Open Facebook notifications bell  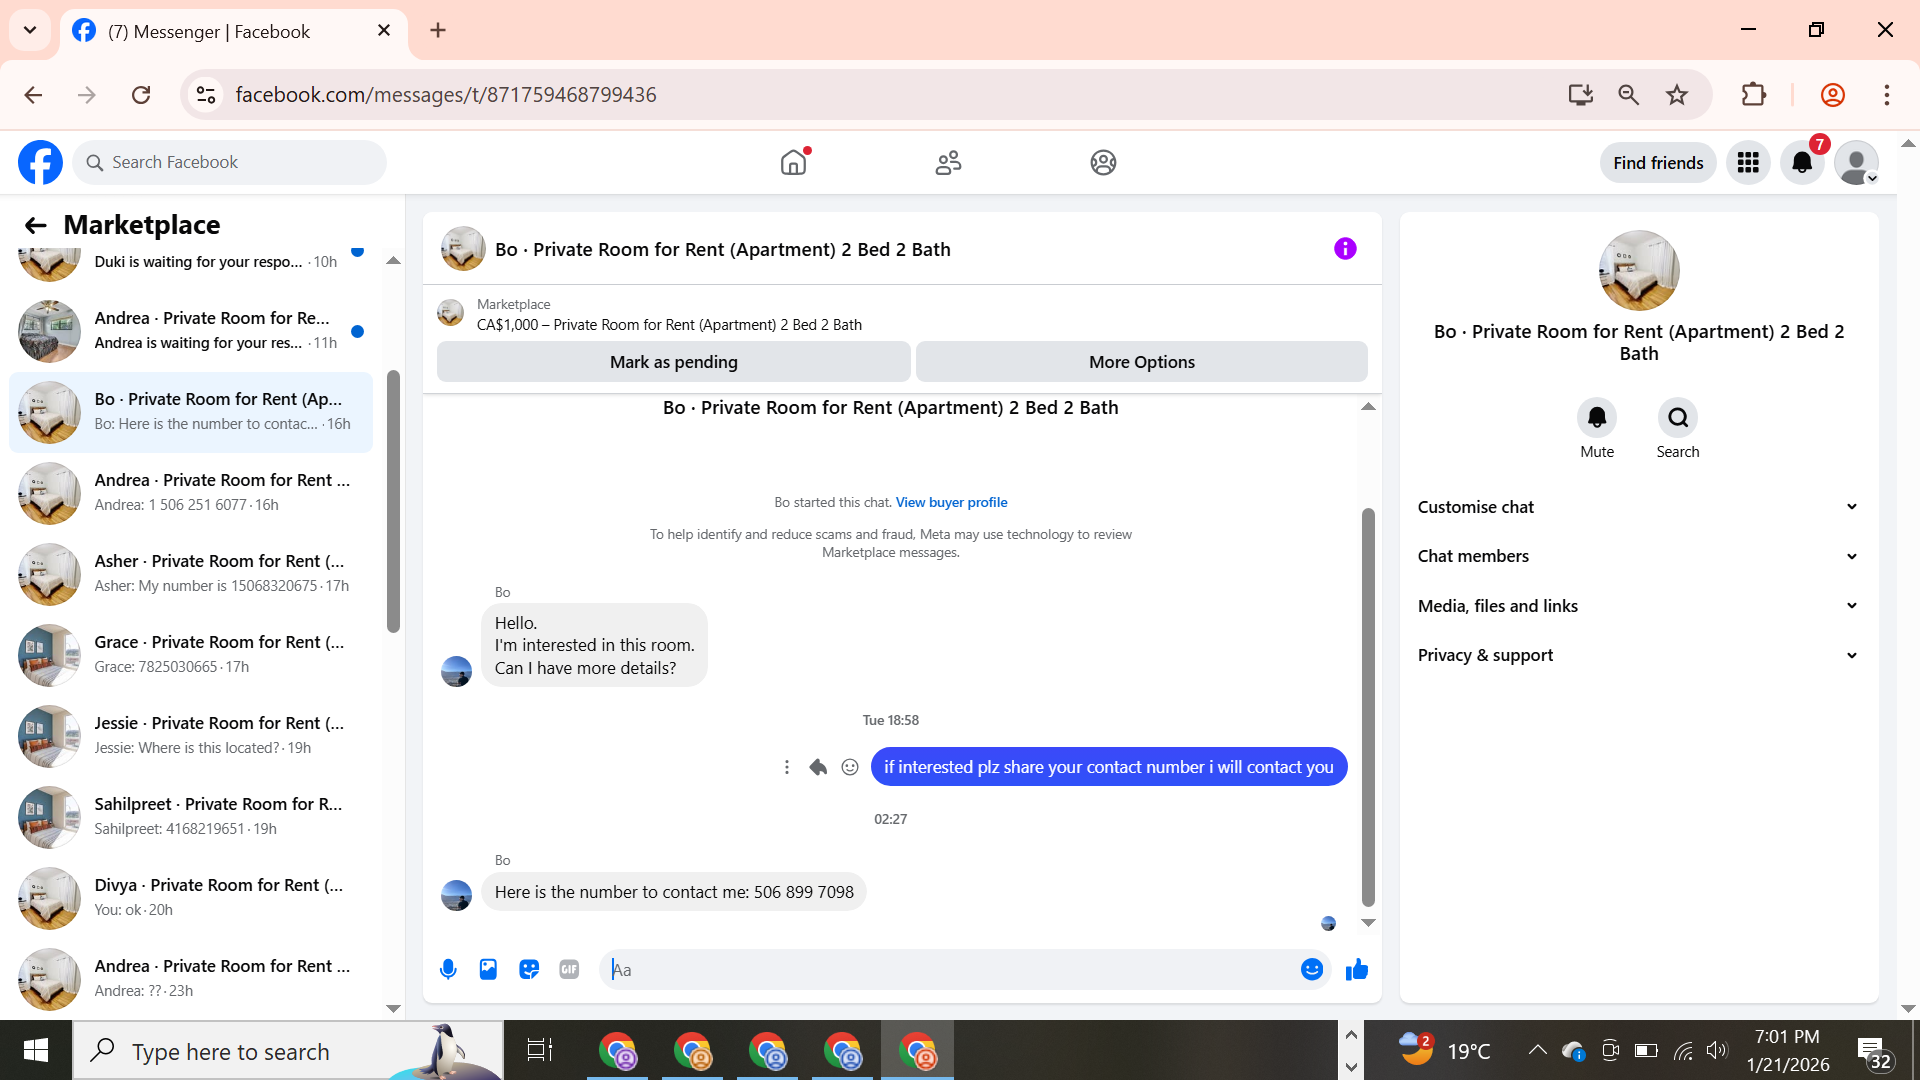tap(1802, 163)
